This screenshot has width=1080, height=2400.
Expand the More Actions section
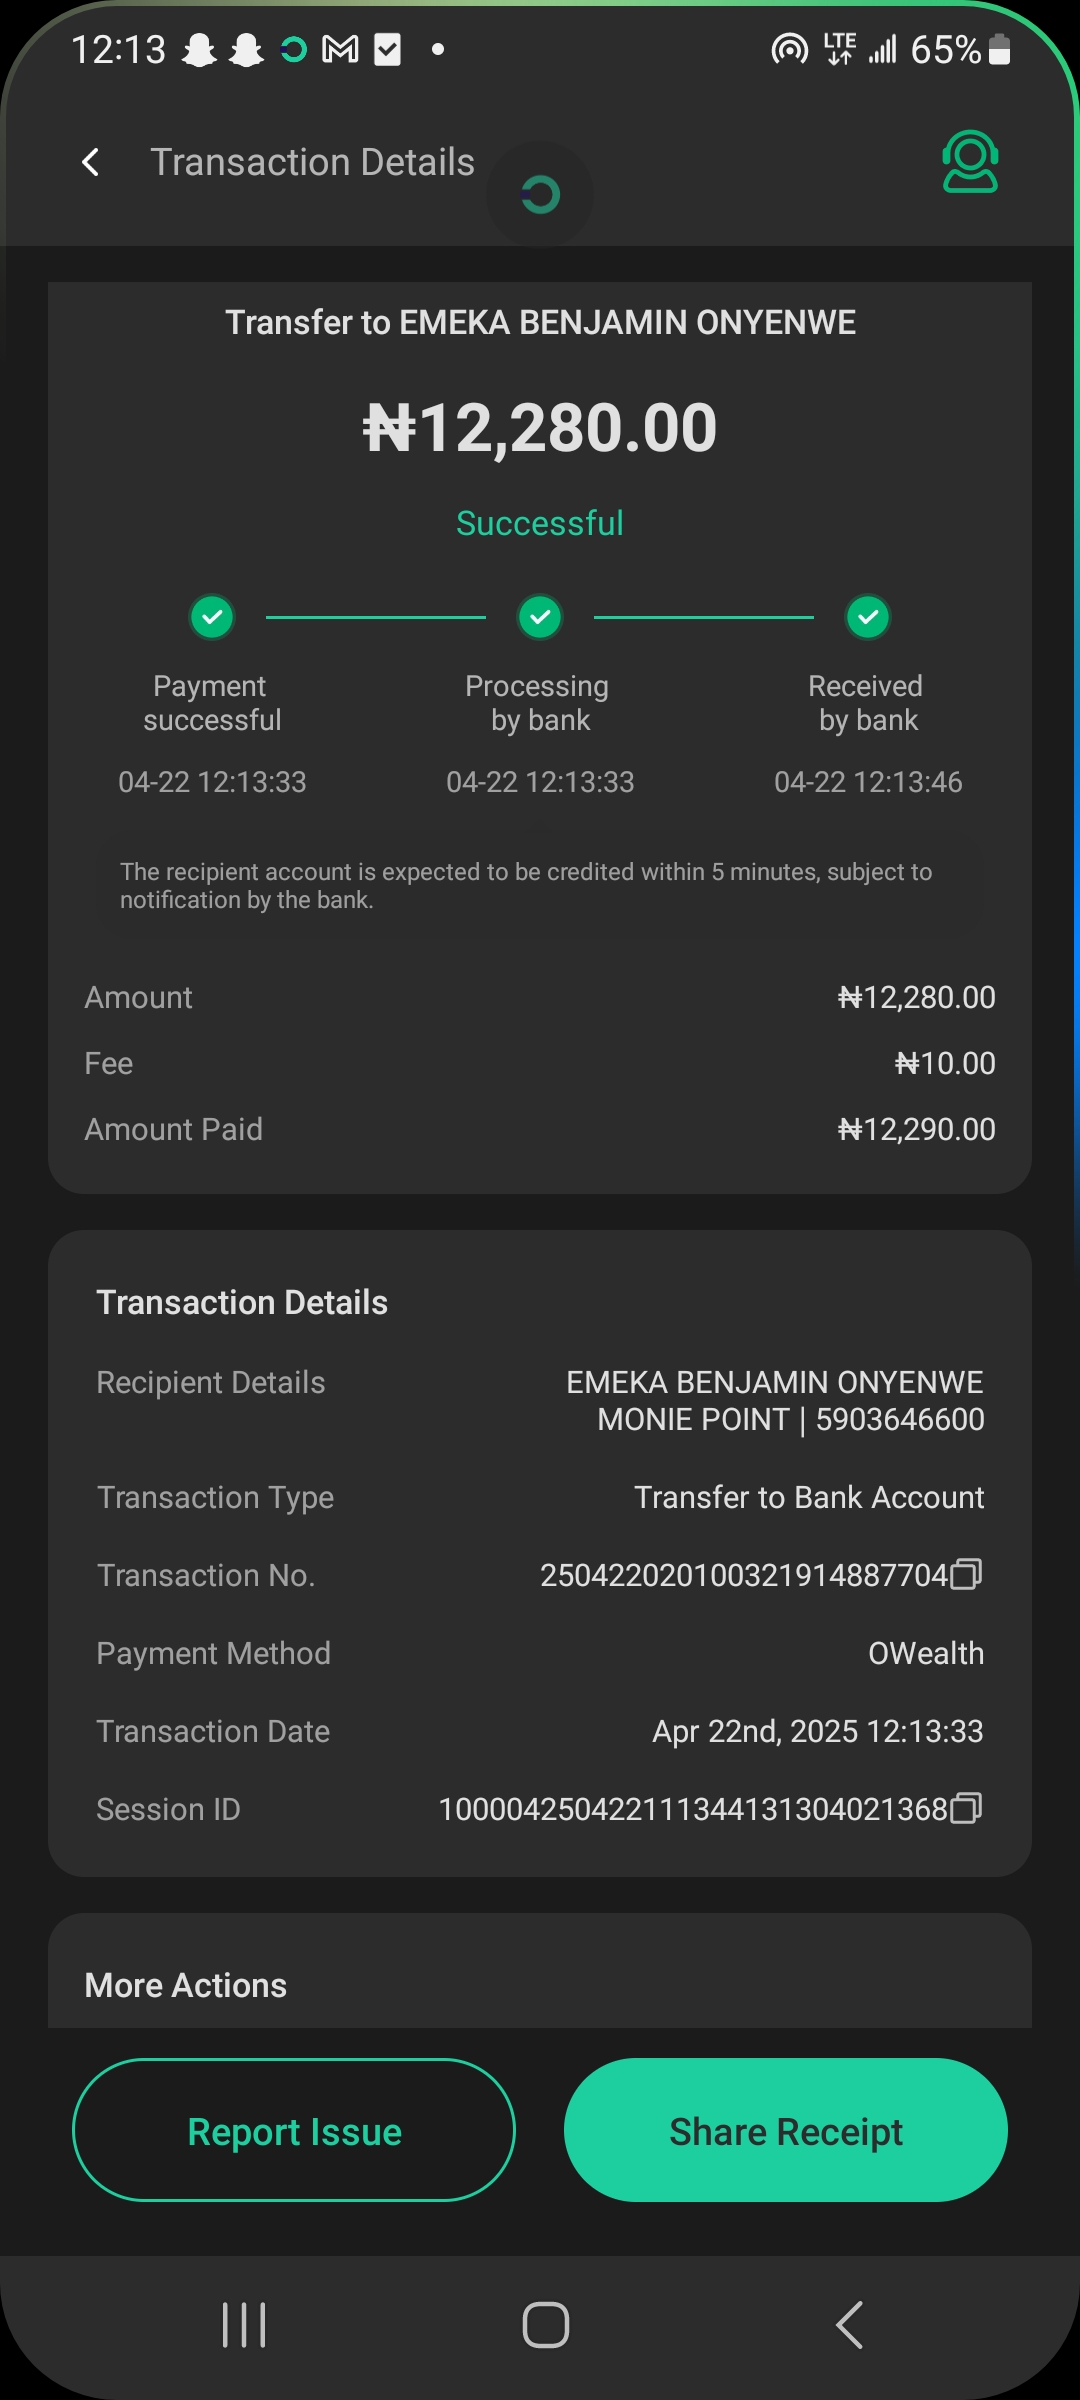click(x=186, y=1985)
